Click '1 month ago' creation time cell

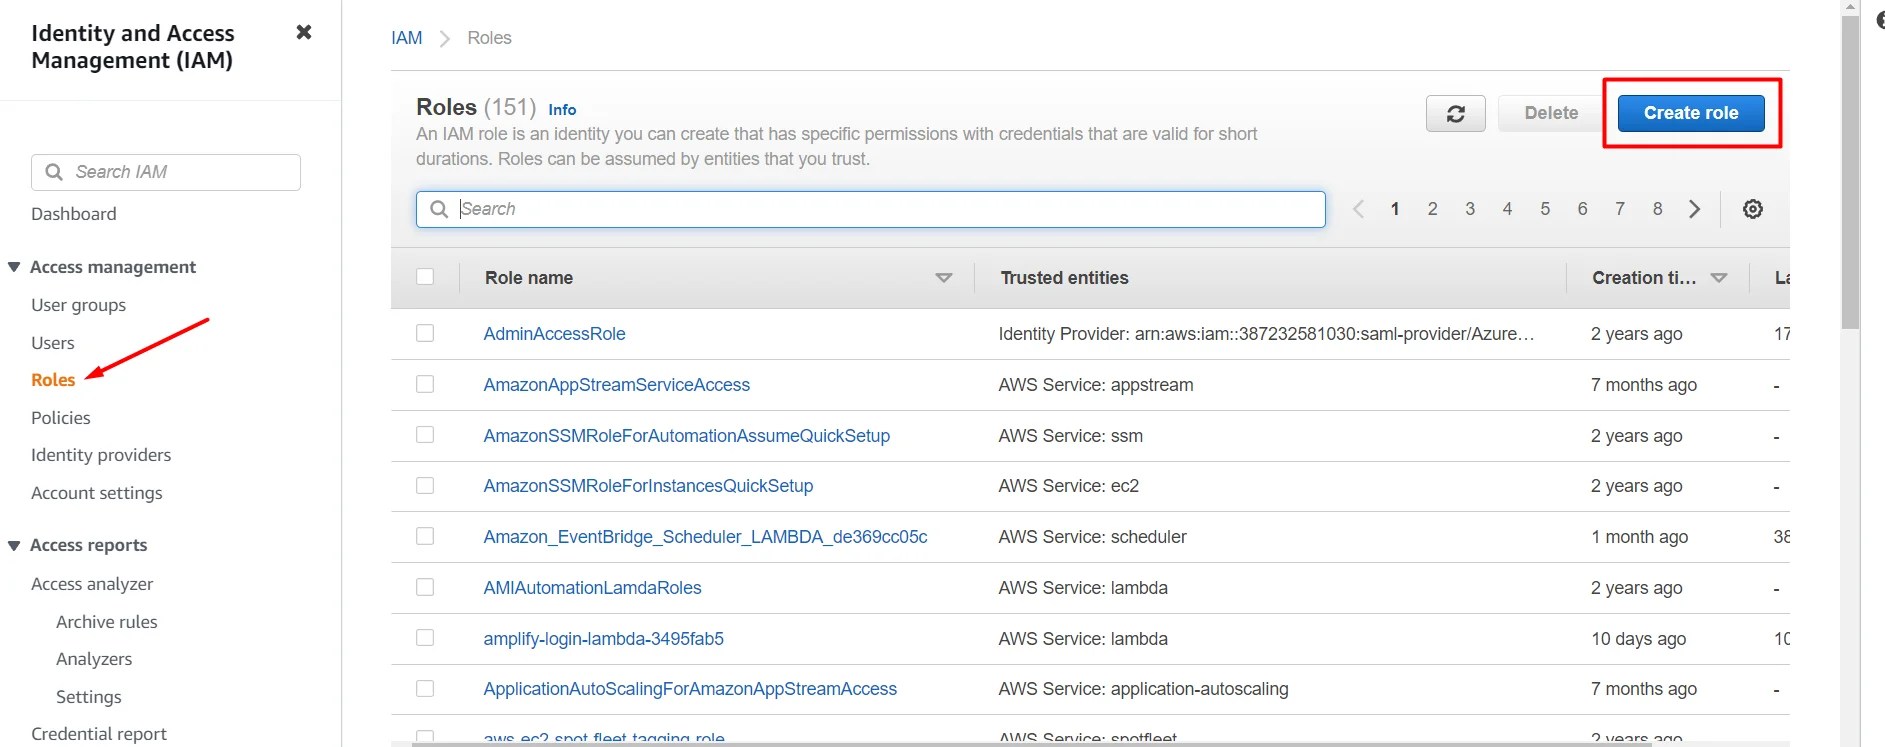(x=1639, y=537)
